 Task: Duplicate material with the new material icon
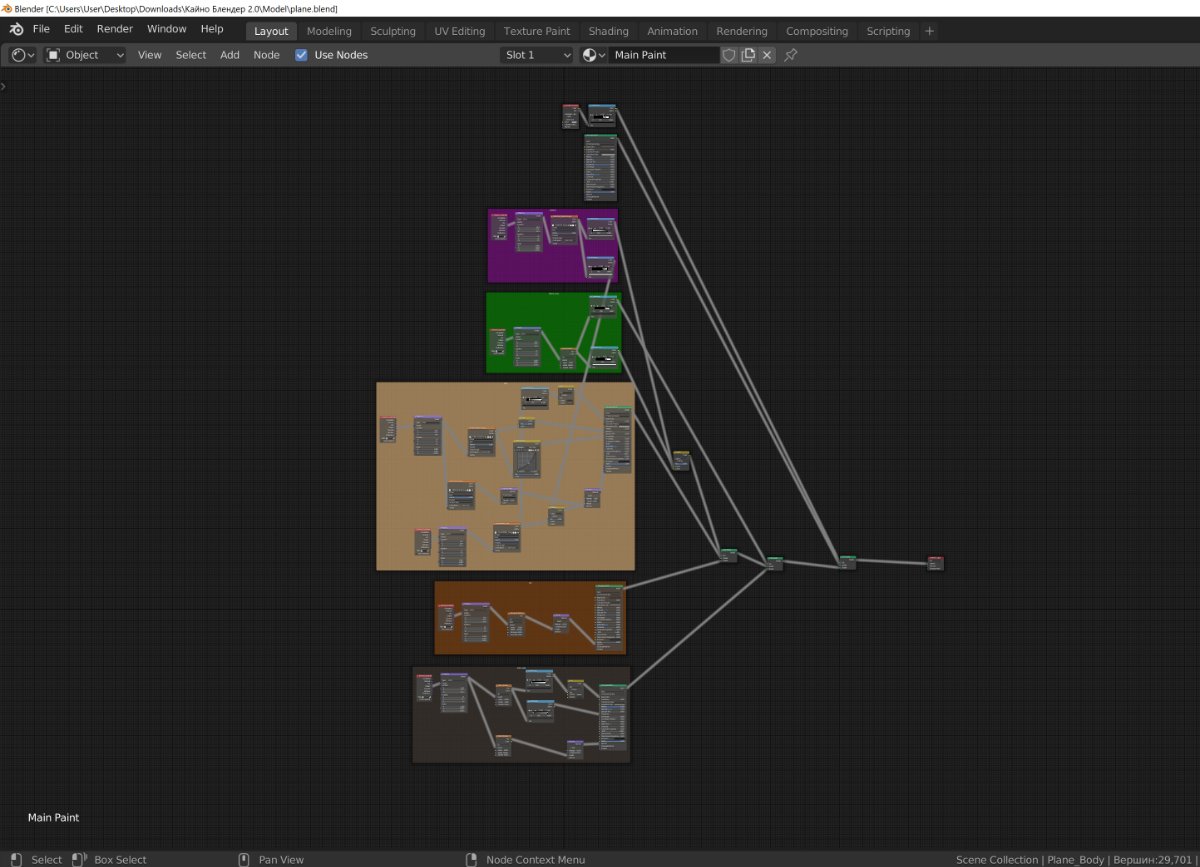point(748,55)
